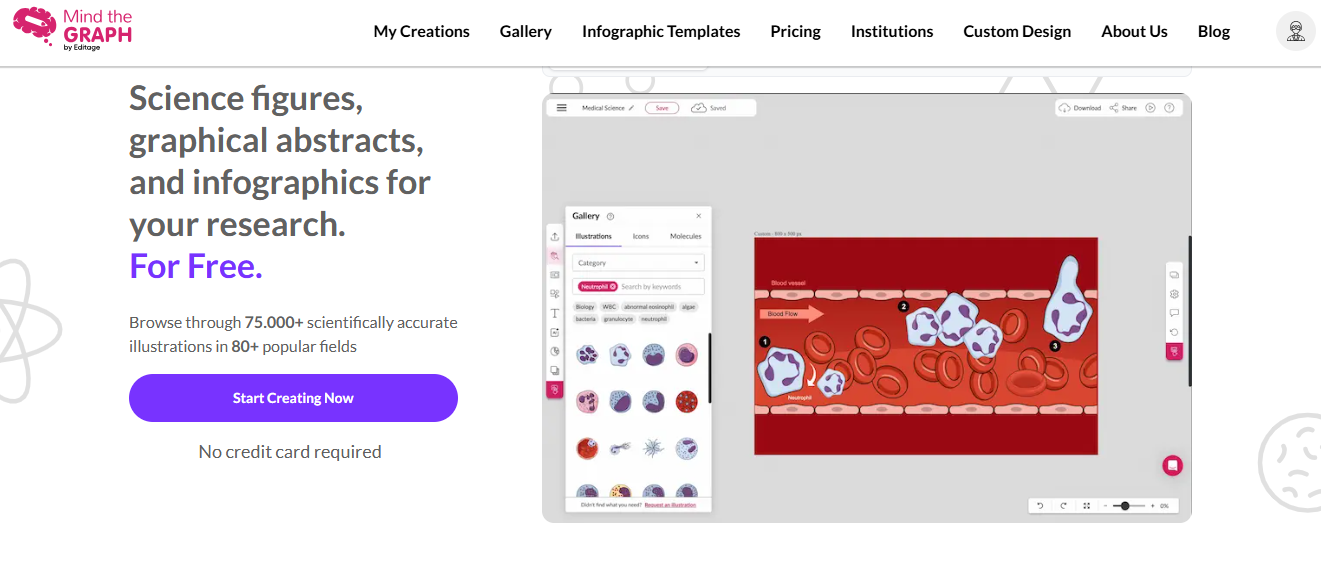The image size is (1321, 577).
Task: Expand the Category dropdown in Gallery
Action: [x=638, y=263]
